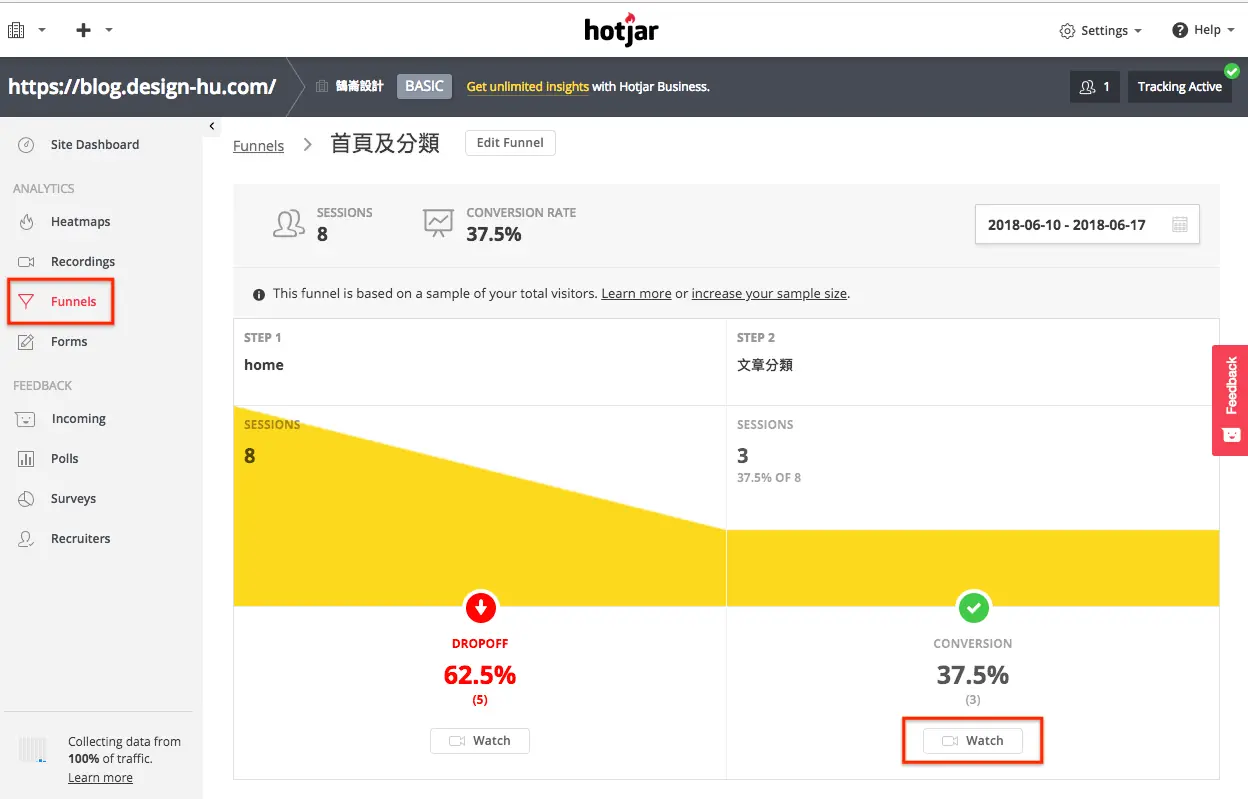Click the info icon beside sample notice
This screenshot has width=1248, height=799.
click(259, 295)
